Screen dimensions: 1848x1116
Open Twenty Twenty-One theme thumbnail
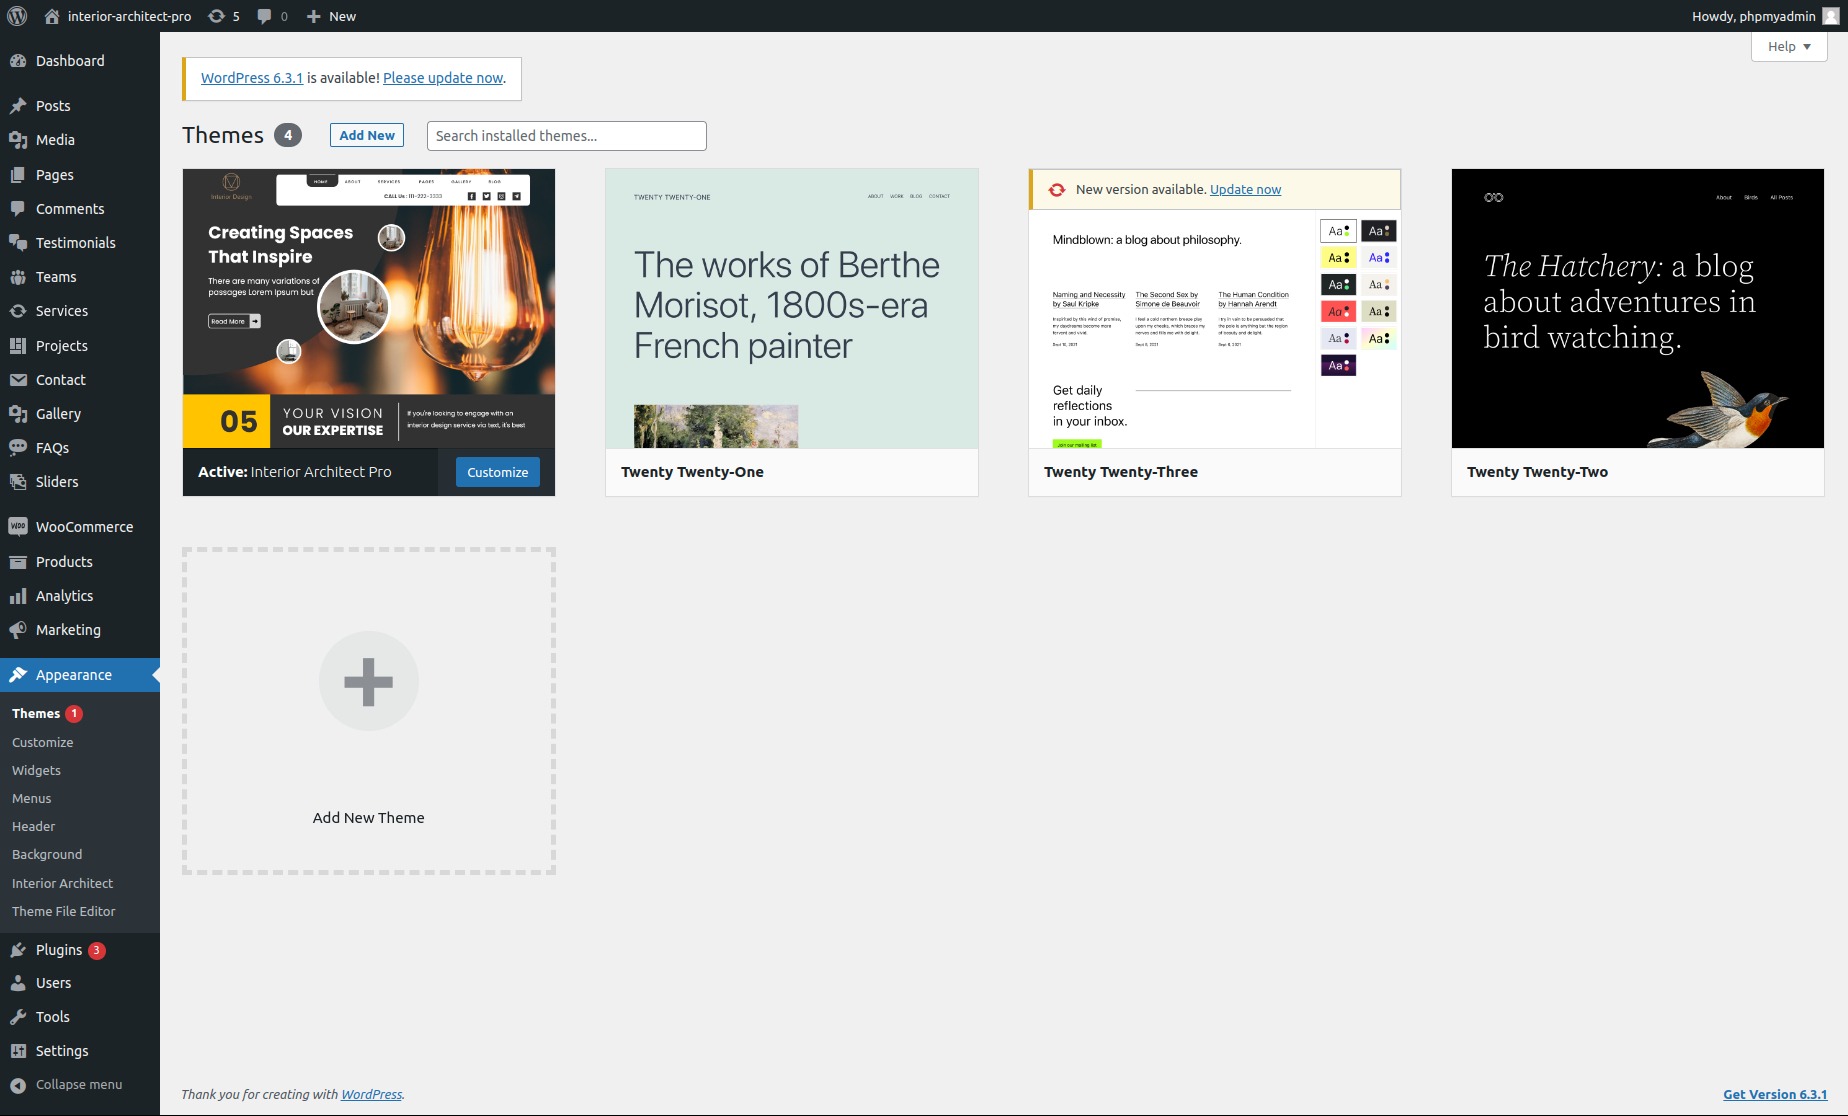coord(792,308)
